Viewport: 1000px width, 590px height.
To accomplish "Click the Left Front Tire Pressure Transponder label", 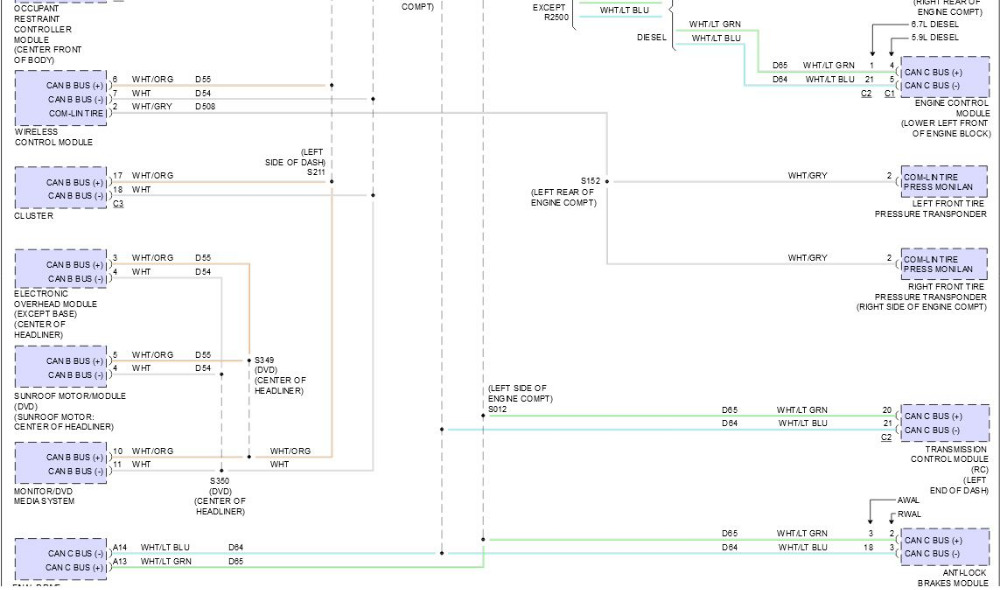I will point(930,209).
